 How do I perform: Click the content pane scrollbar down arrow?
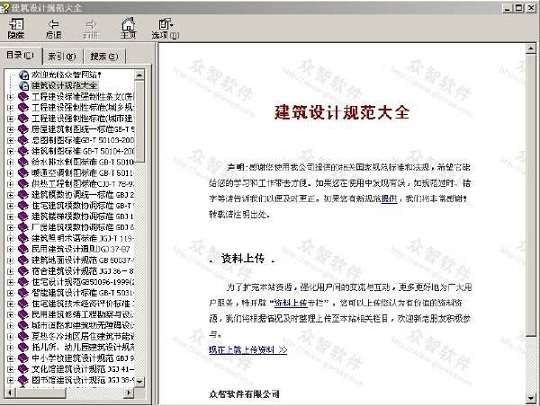[x=531, y=399]
